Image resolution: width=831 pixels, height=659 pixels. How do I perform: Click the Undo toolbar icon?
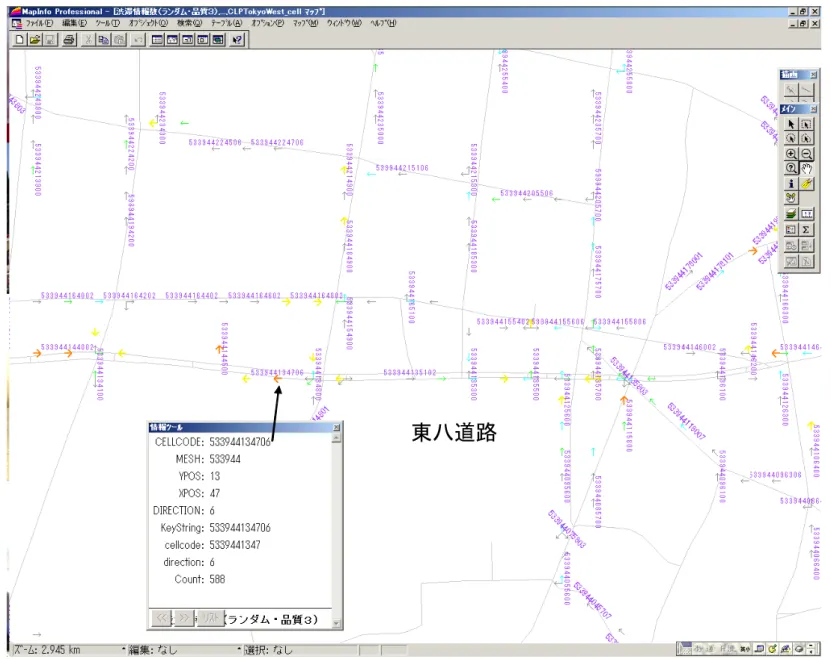pyautogui.click(x=138, y=39)
